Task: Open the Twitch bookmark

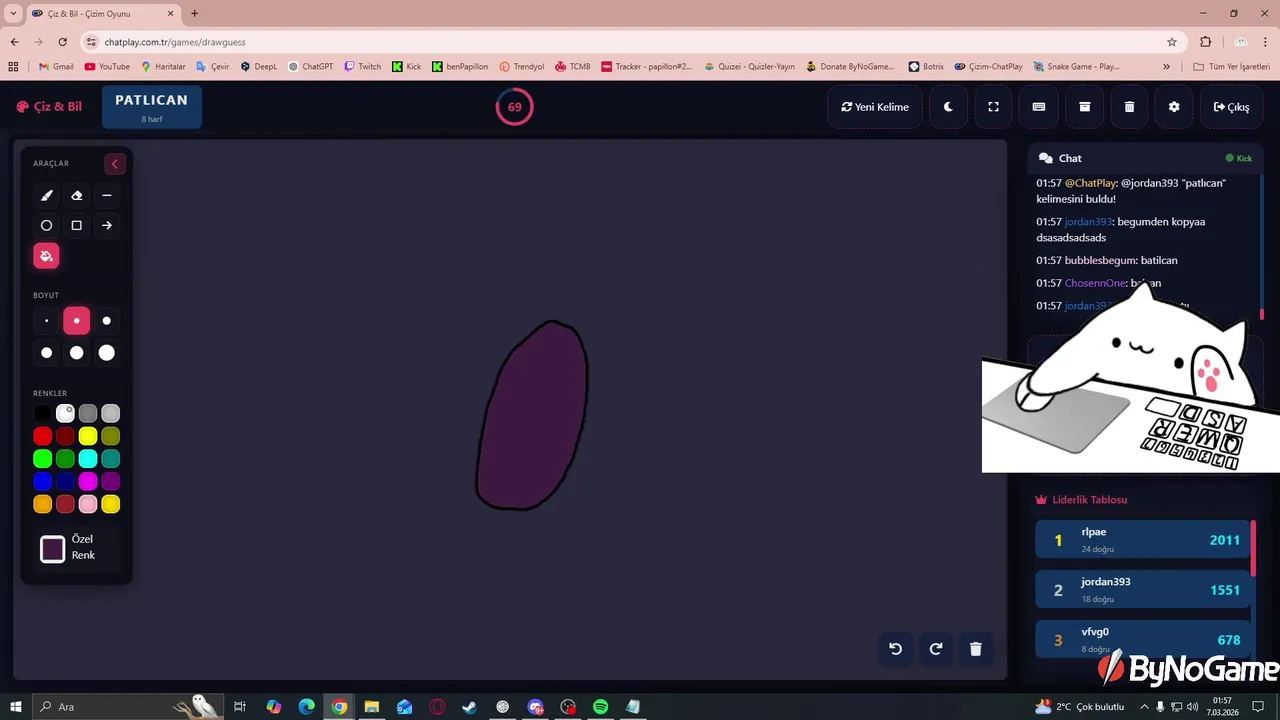Action: [x=362, y=67]
